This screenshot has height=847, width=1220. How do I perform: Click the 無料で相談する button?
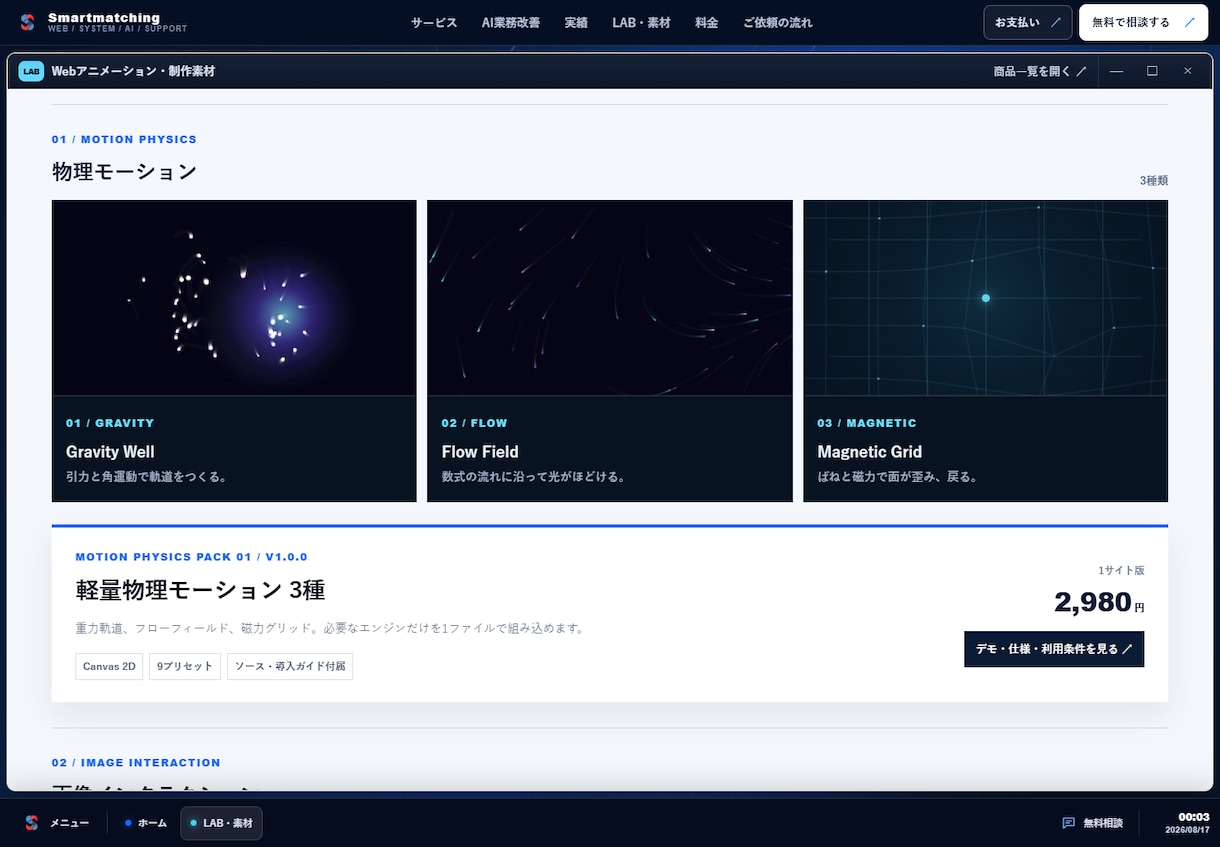click(x=1143, y=22)
